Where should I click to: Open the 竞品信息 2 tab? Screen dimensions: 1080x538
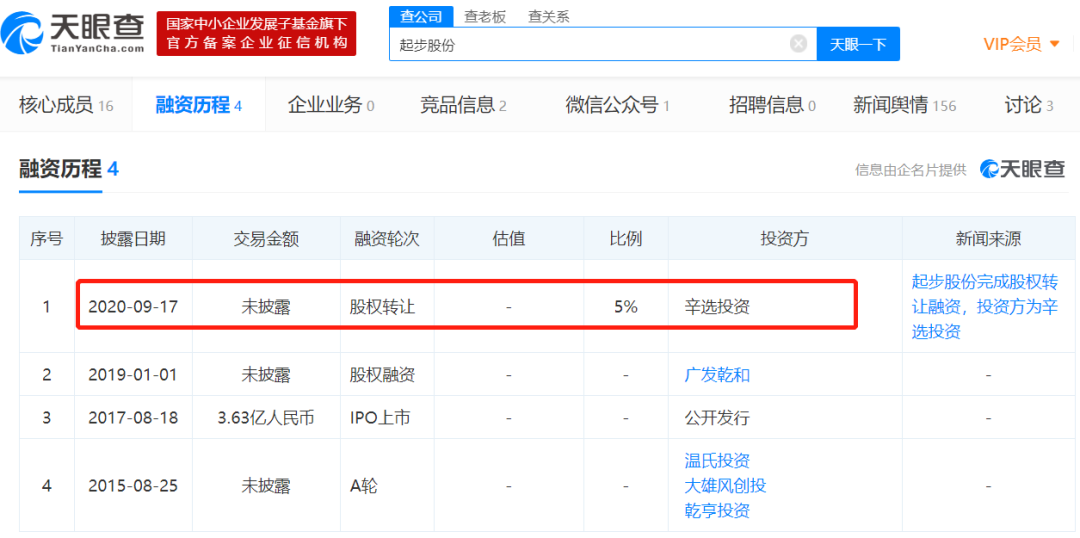click(464, 105)
